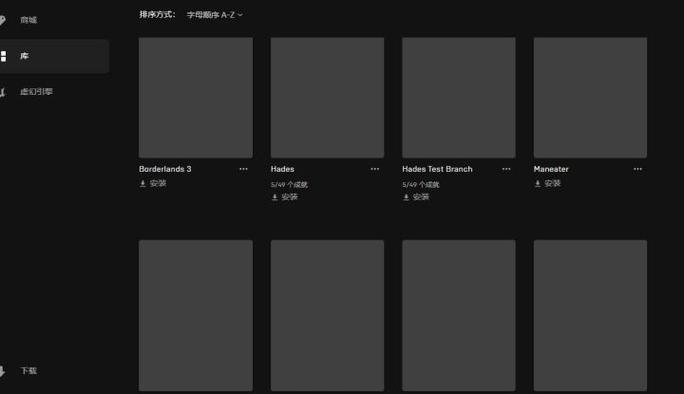
Task: Open the 商城 store sidebar item
Action: tap(28, 20)
